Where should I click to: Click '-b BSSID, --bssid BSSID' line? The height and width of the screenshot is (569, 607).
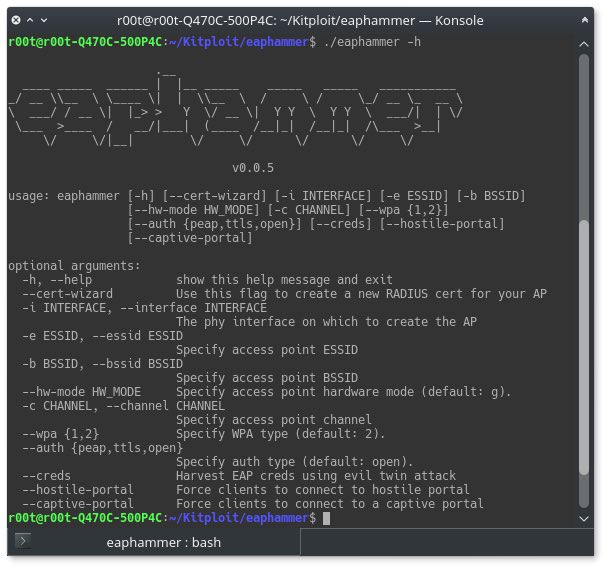point(102,363)
